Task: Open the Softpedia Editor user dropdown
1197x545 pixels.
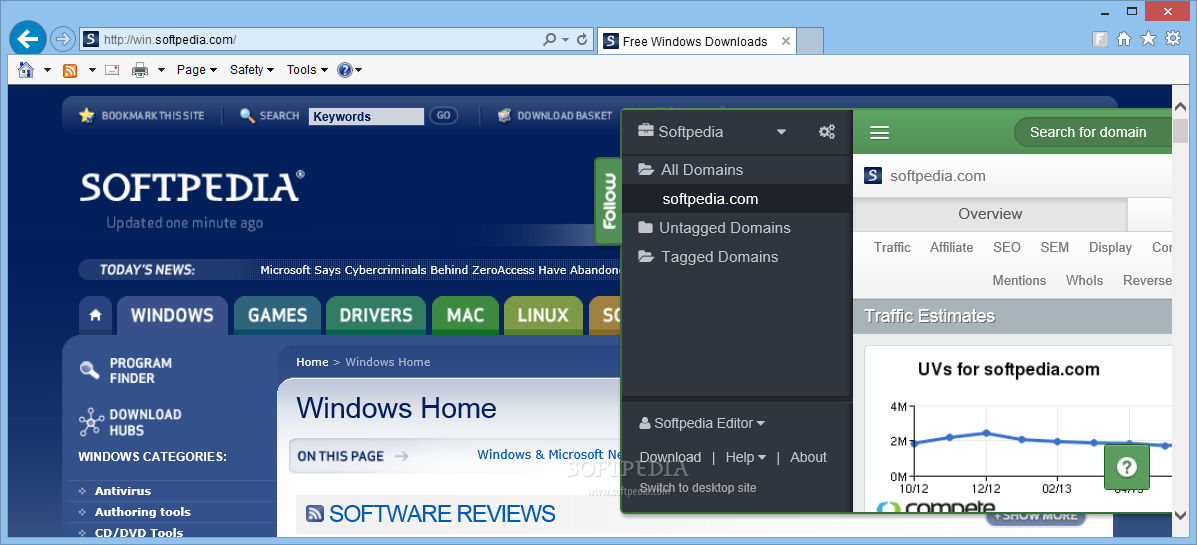Action: point(702,423)
